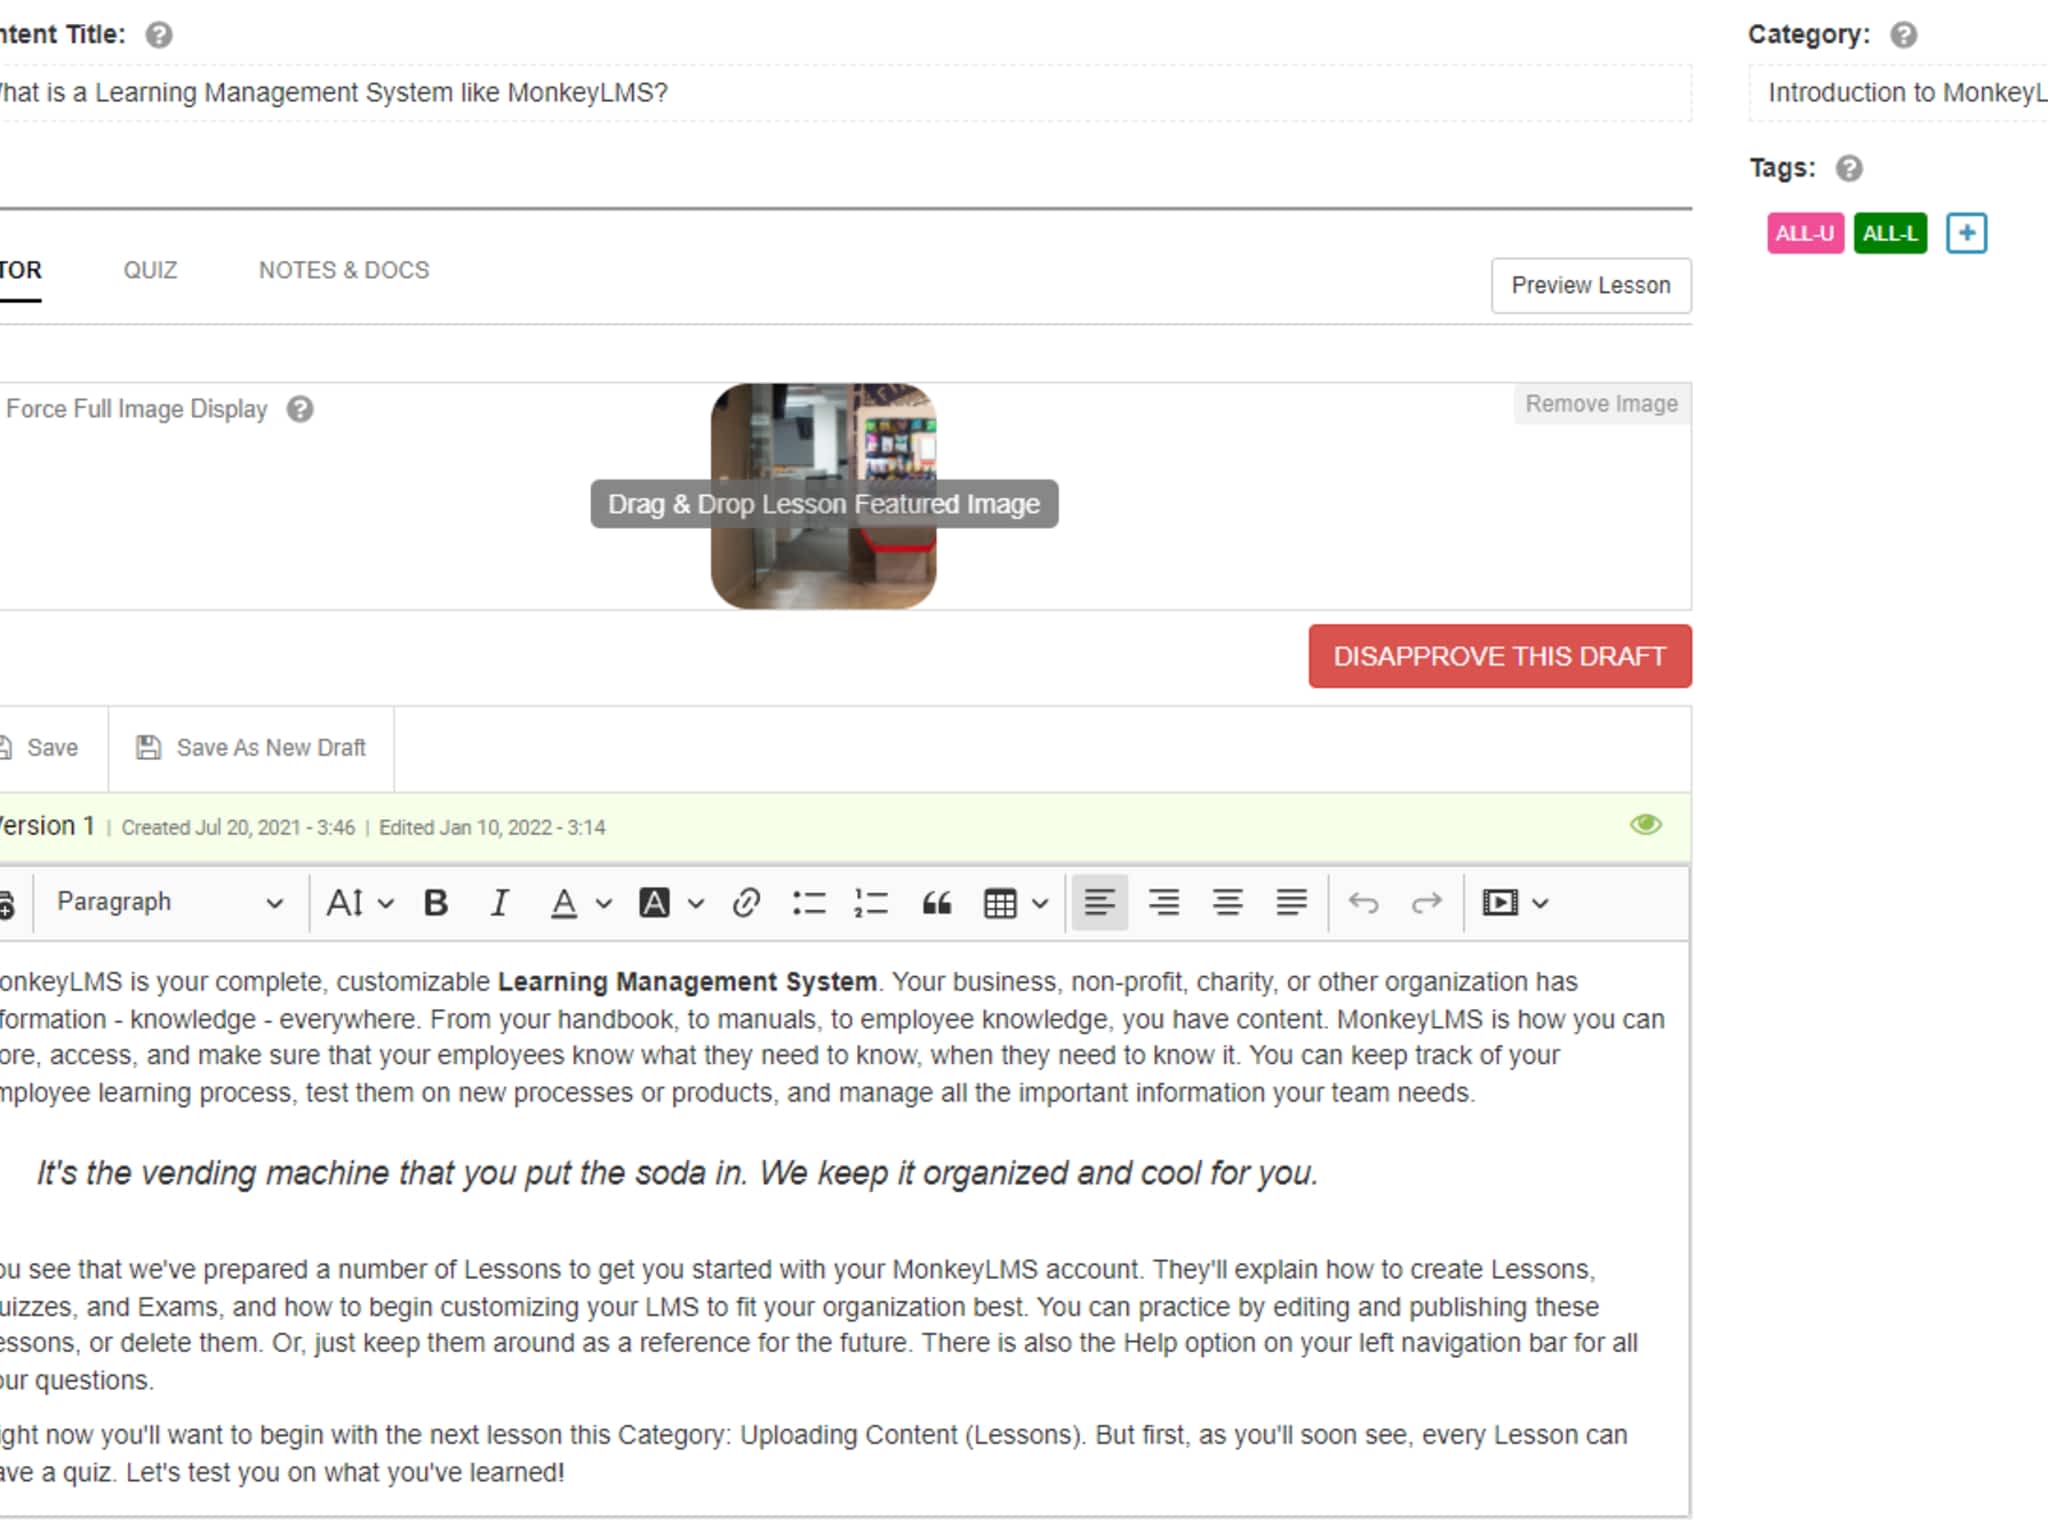Open the Paragraph style dropdown
Screen dimensions: 2048x1536
[170, 903]
